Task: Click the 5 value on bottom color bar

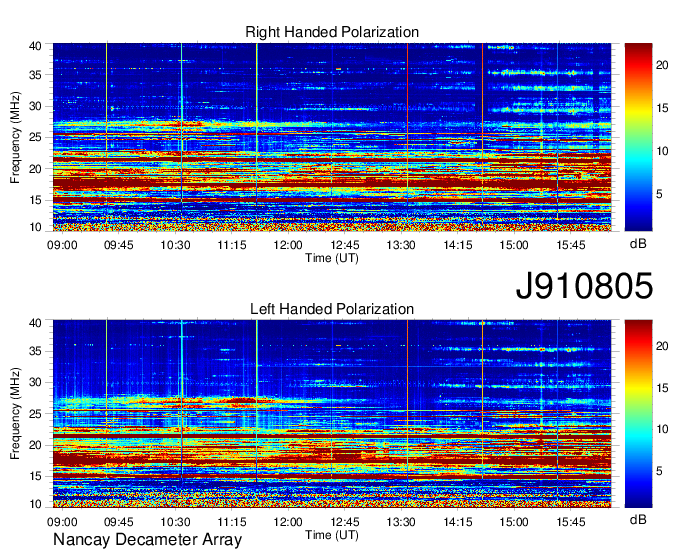Action: coord(659,470)
